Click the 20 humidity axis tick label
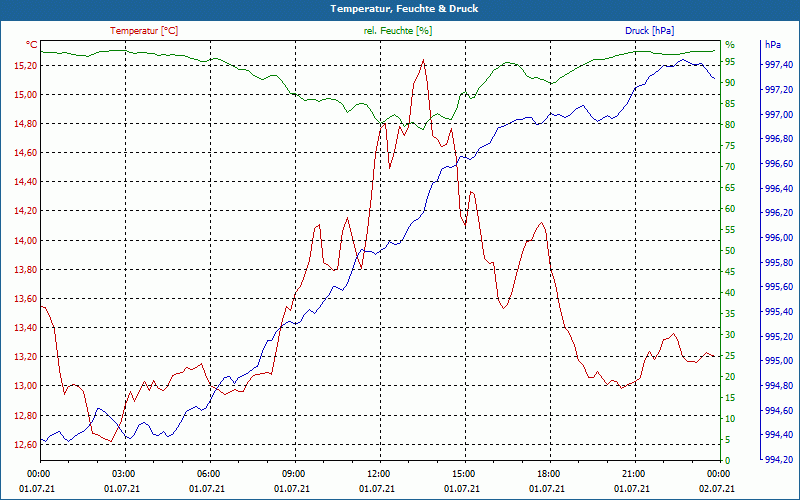The height and width of the screenshot is (500, 800). [730, 377]
